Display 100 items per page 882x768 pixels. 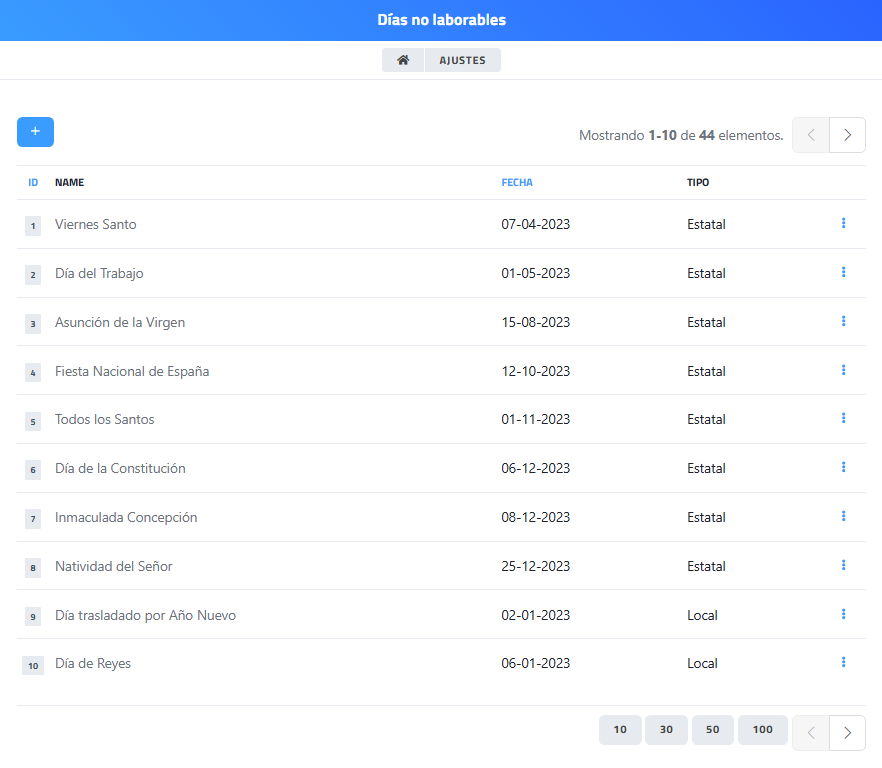[x=762, y=730]
